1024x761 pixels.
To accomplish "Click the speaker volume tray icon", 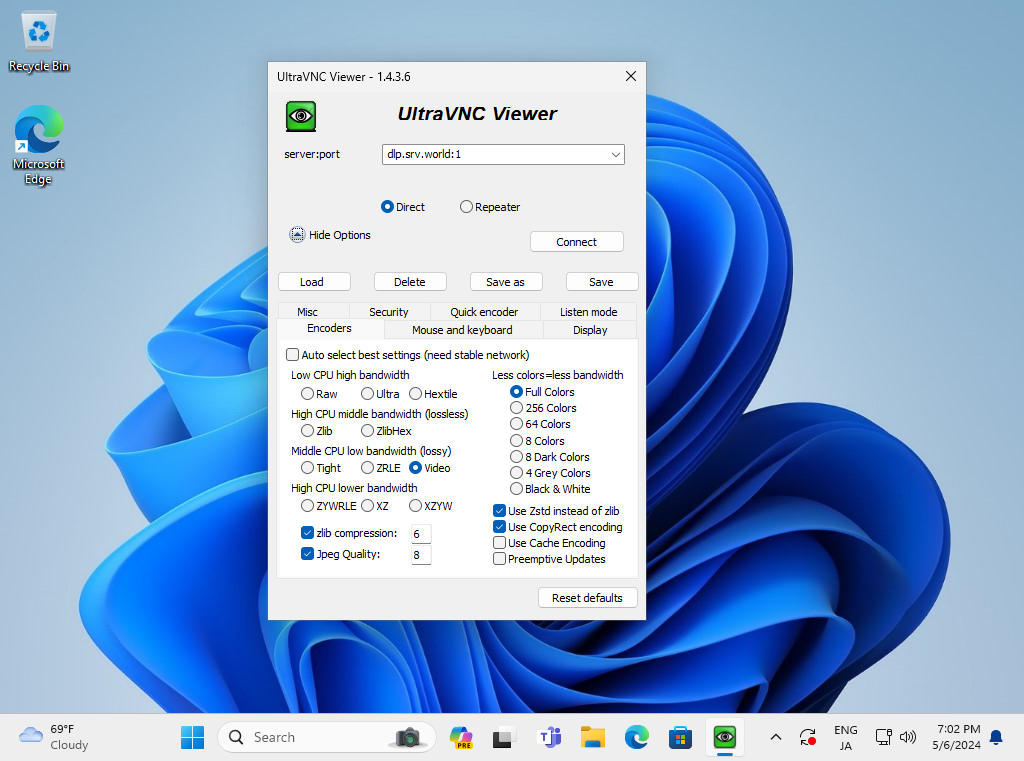I will pyautogui.click(x=907, y=737).
